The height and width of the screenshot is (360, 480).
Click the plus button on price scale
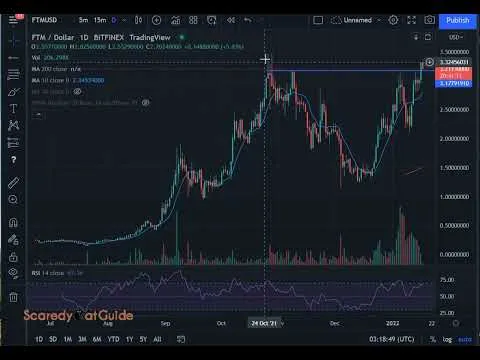[429, 62]
